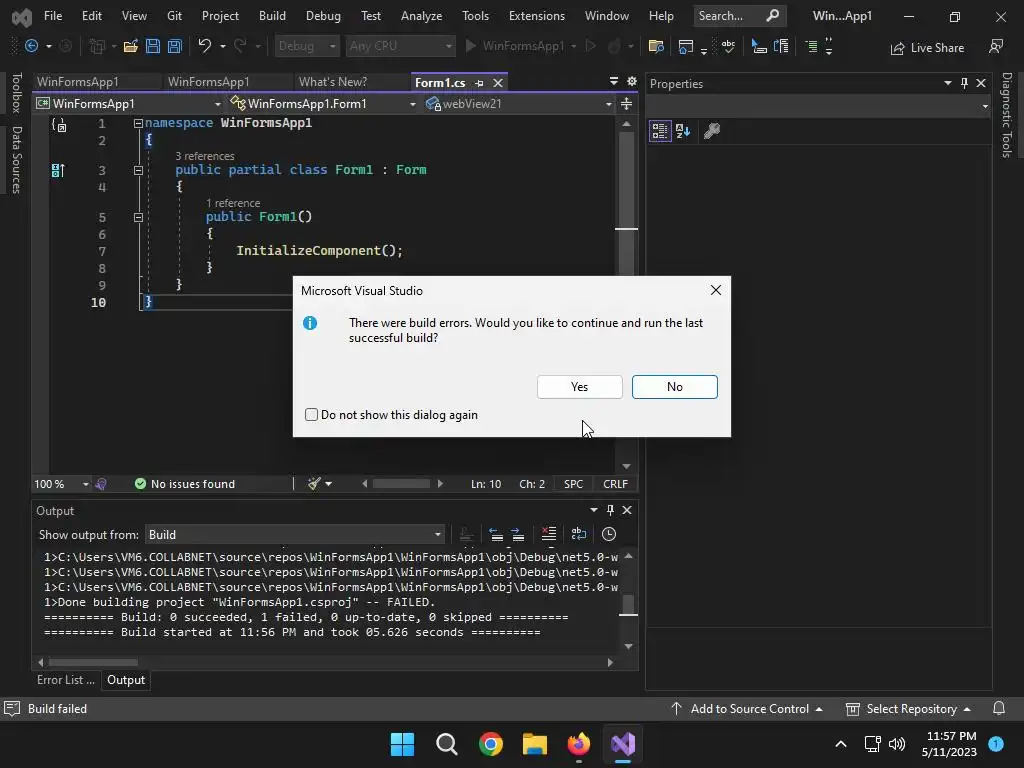
Task: Click the feedback person icon
Action: point(996,46)
